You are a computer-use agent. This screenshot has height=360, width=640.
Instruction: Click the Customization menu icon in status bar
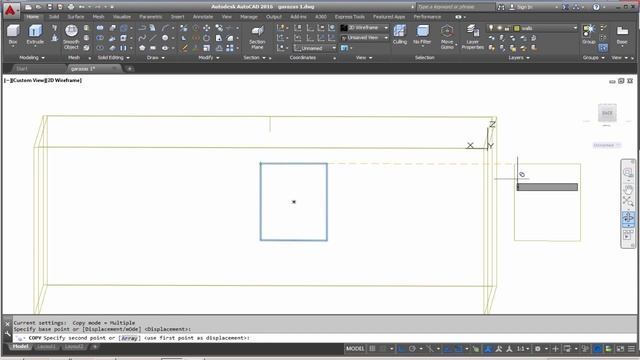tap(631, 349)
